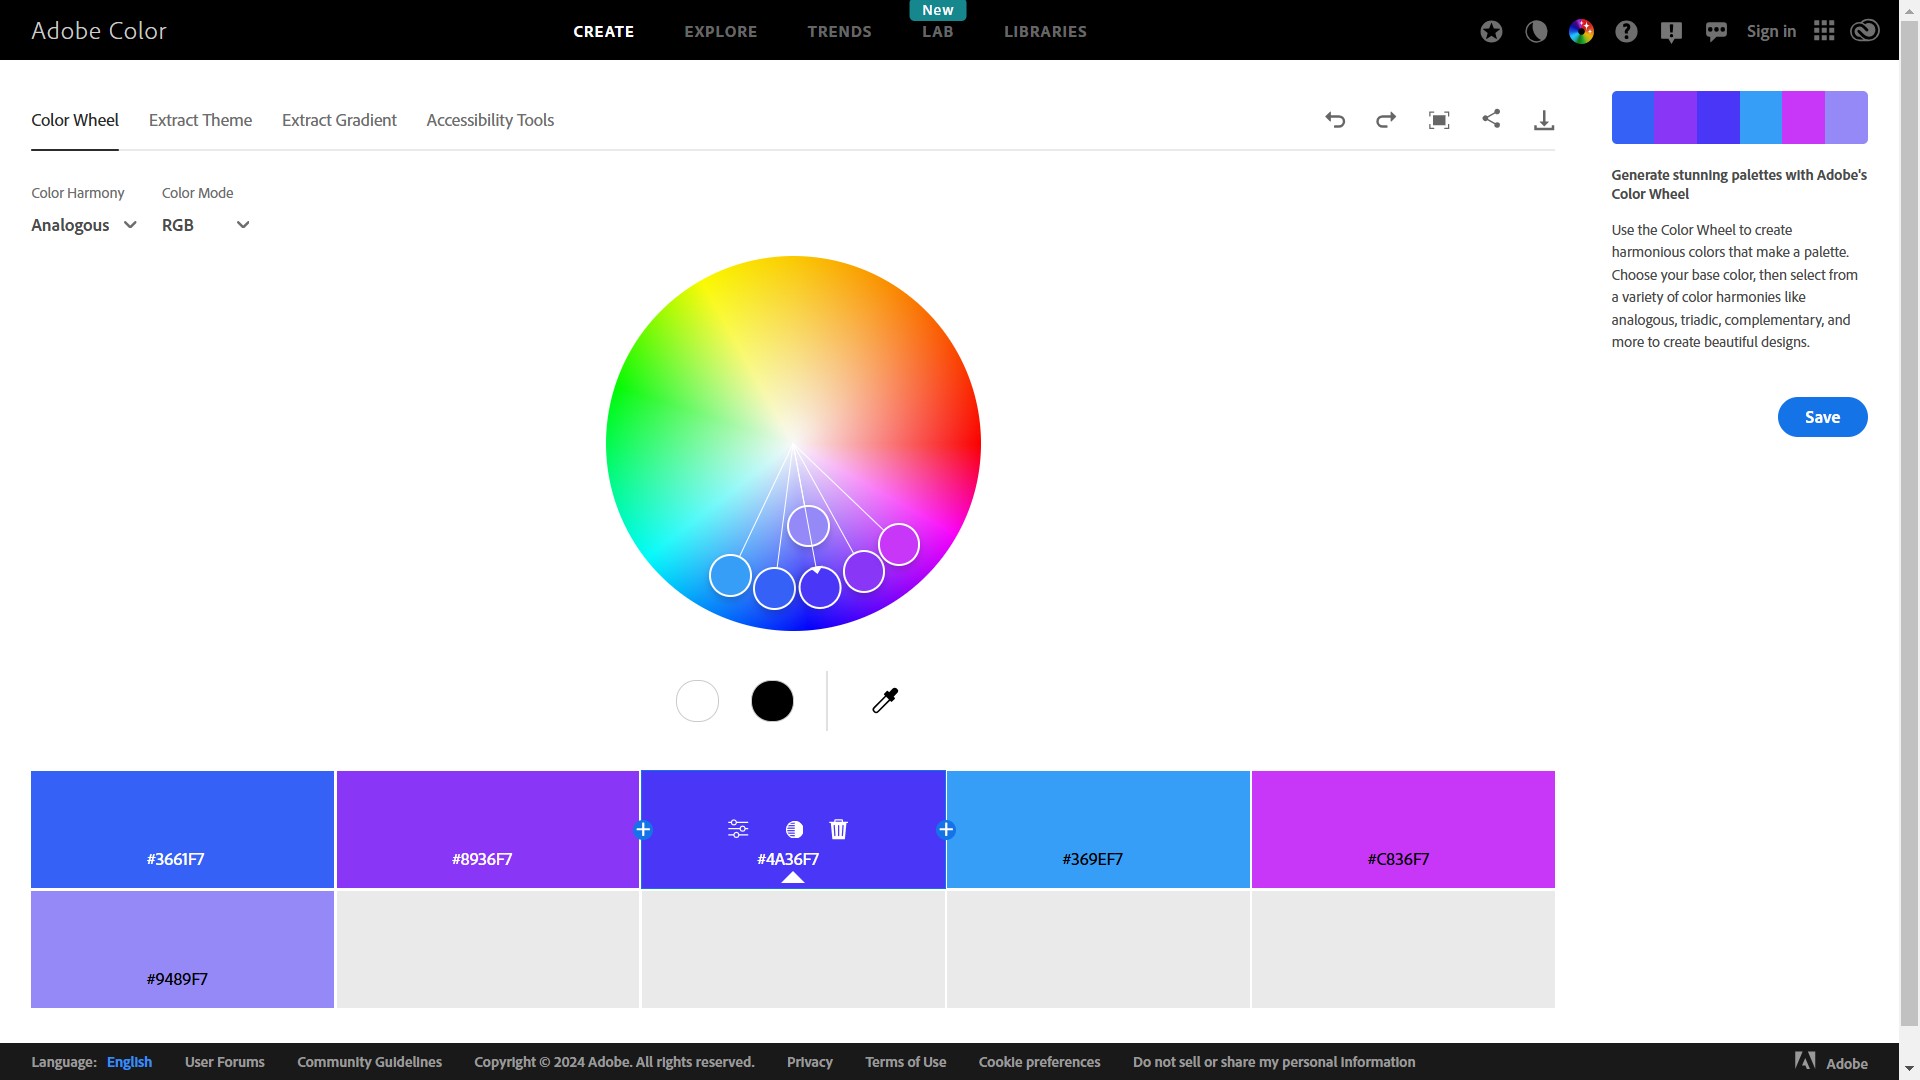Pick the white background color circle

(697, 701)
